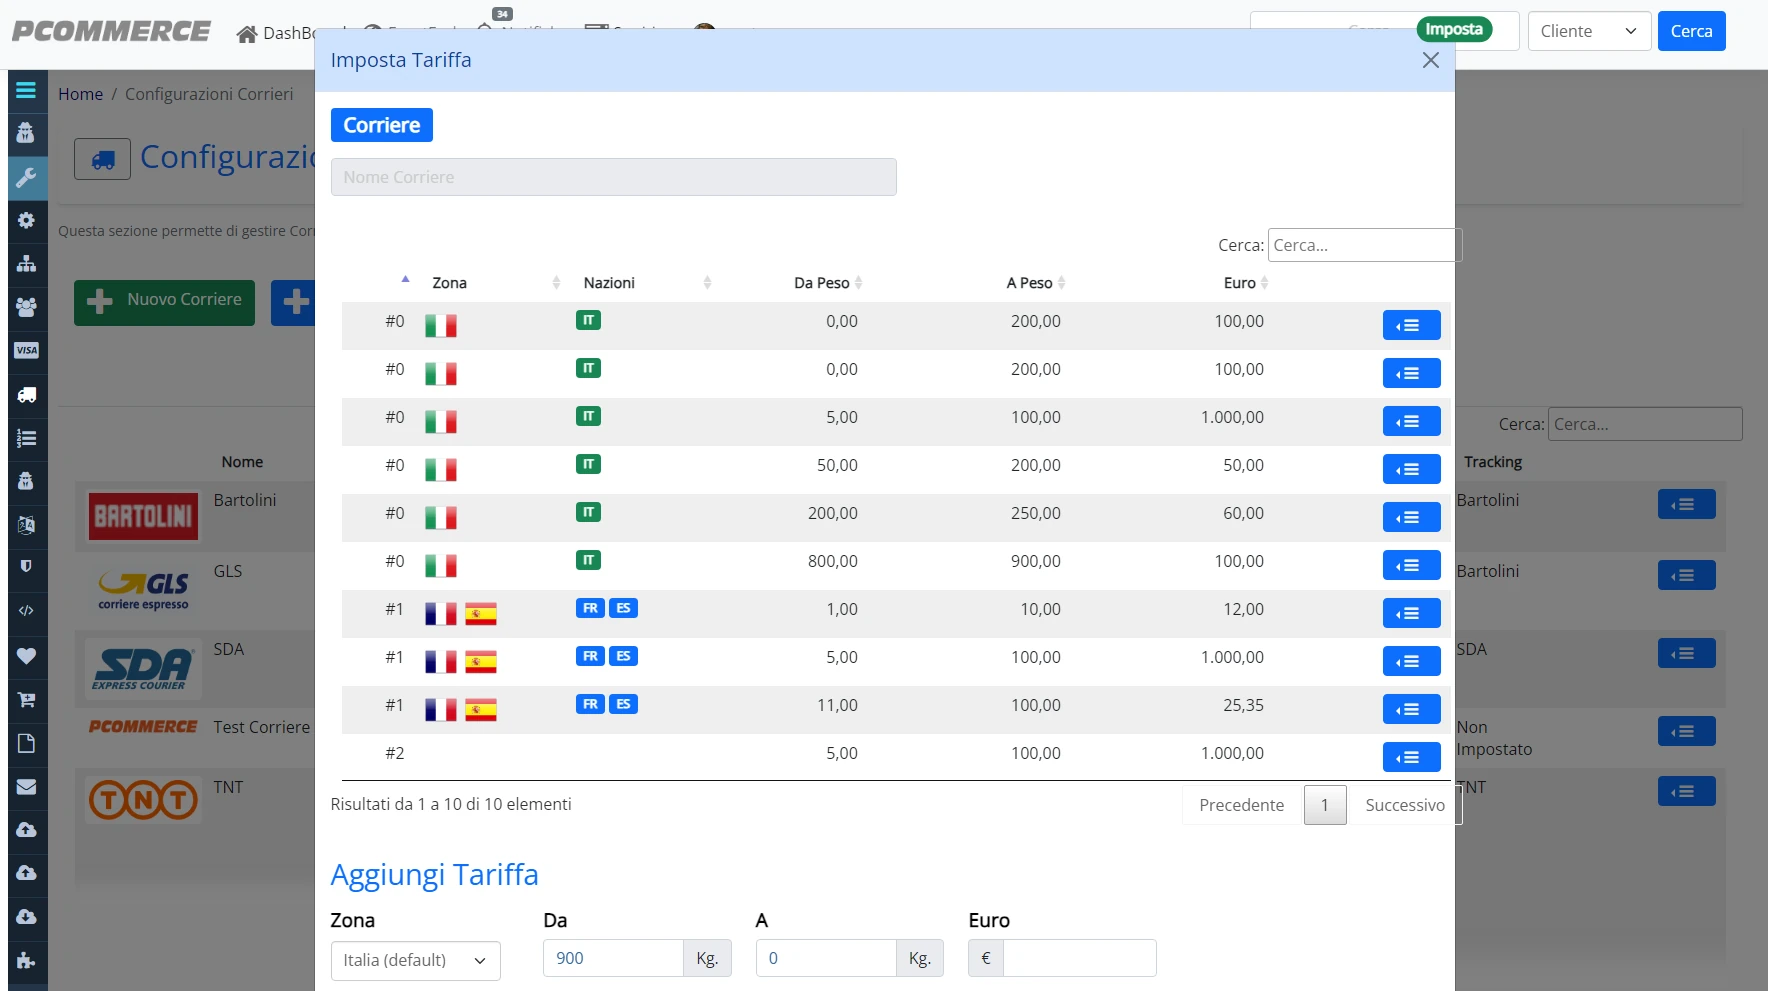The image size is (1768, 991).
Task: Focus the Cerca field in background courier table
Action: [x=1645, y=424]
